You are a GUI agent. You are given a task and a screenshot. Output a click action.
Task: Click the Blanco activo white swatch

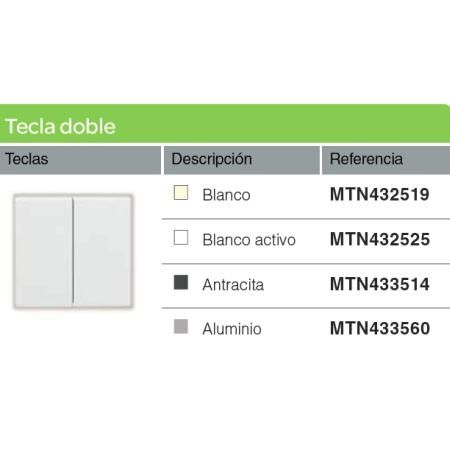[181, 238]
